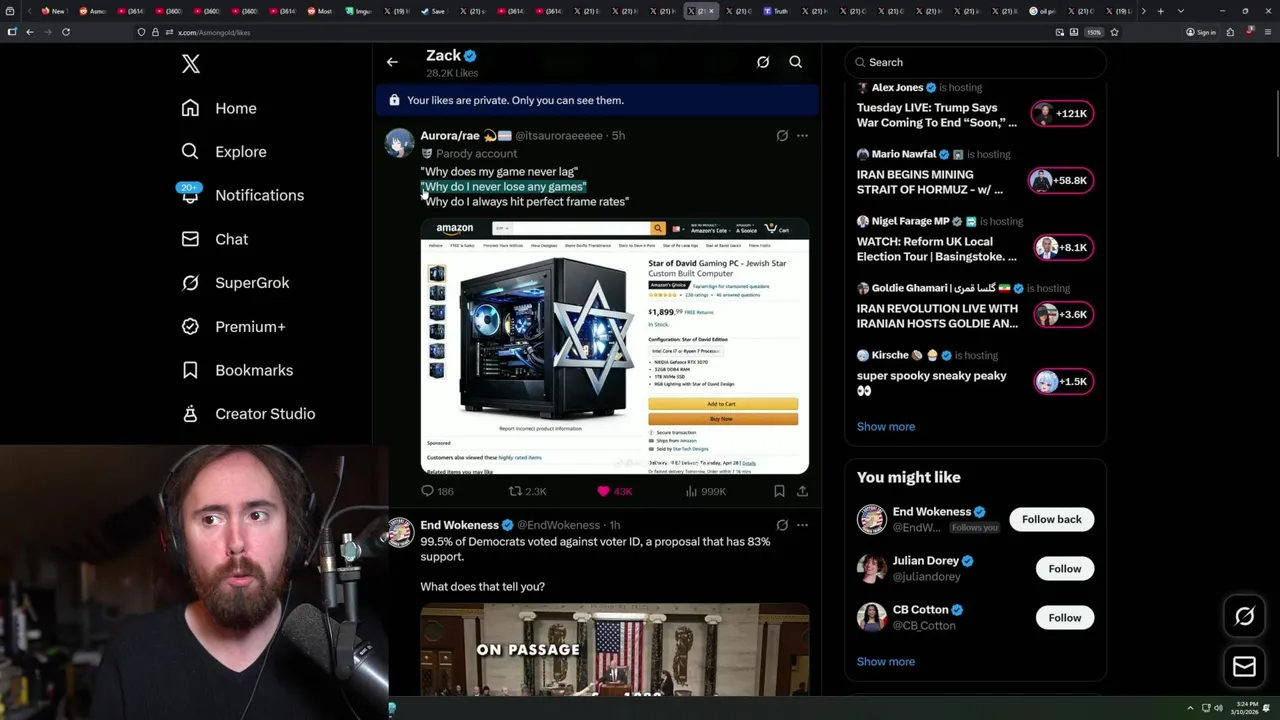Follow CB Cotton
1280x720 pixels.
click(1064, 617)
